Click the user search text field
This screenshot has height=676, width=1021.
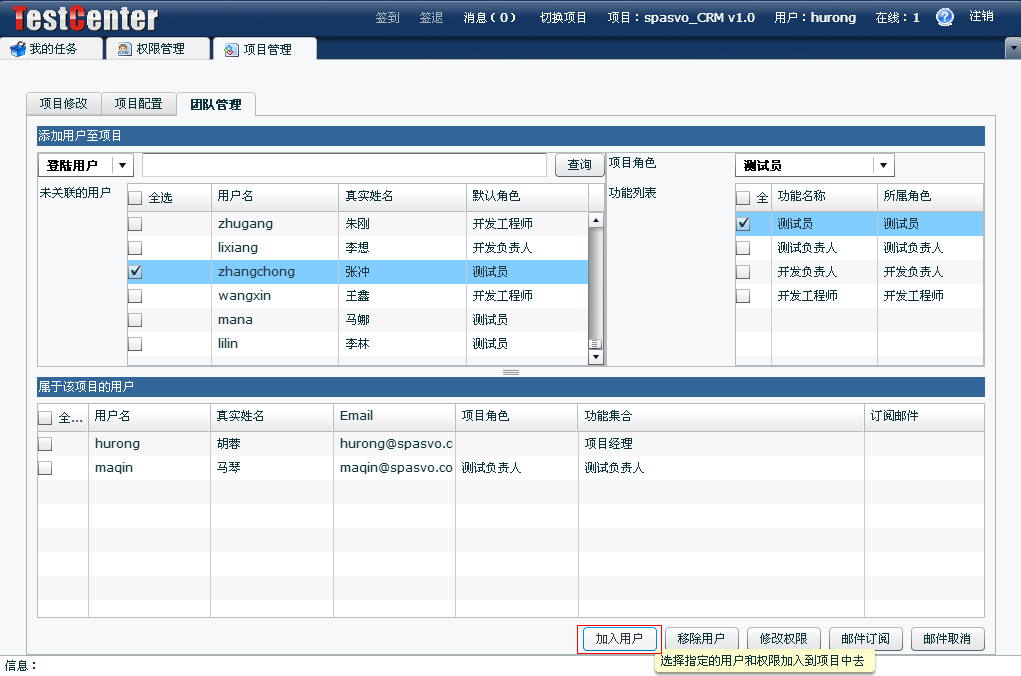pos(344,166)
